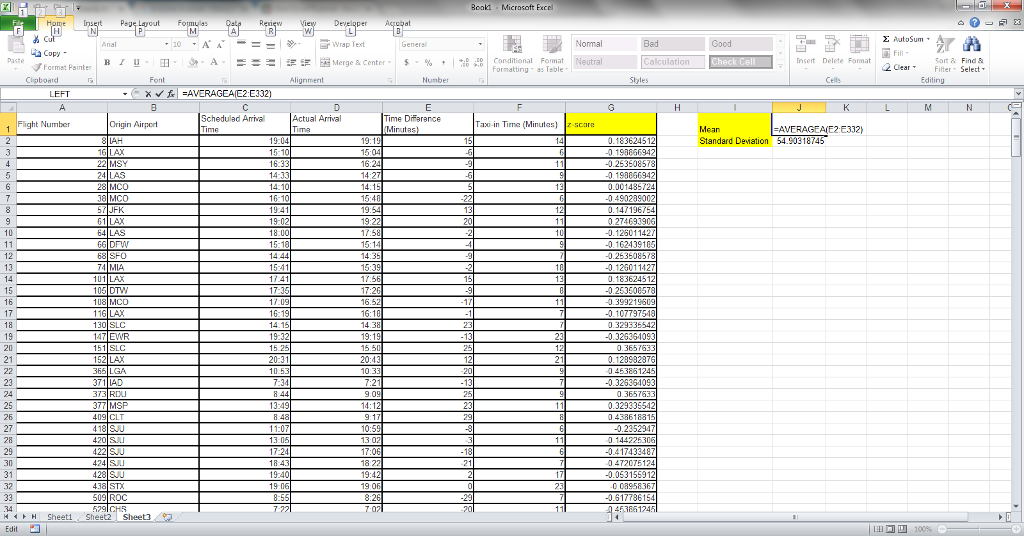Apply the Calculation cell style
1024x536 pixels.
click(x=673, y=62)
